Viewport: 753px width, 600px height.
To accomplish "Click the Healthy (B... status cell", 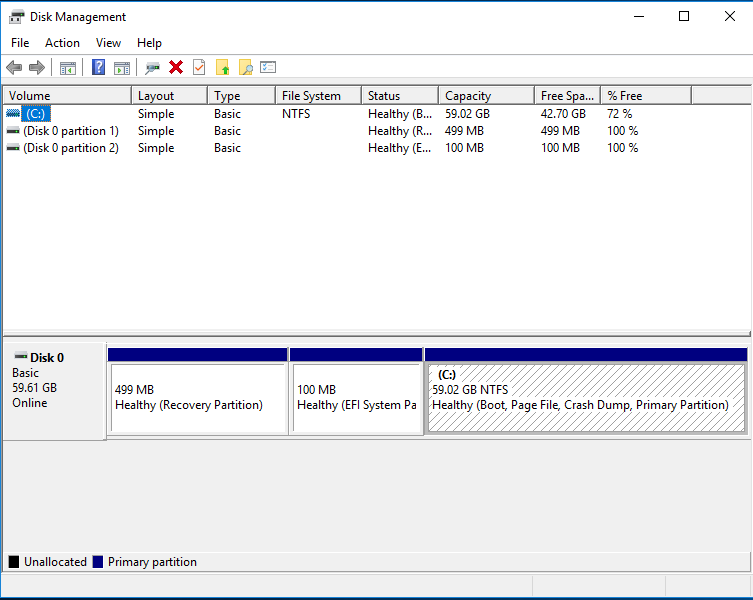I will (400, 114).
